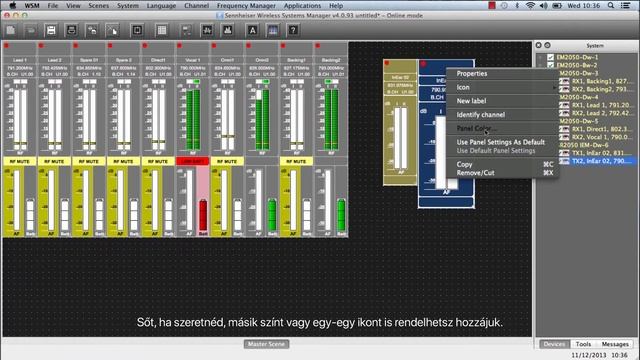Choose Use Panel Settings As Default

pyautogui.click(x=502, y=142)
